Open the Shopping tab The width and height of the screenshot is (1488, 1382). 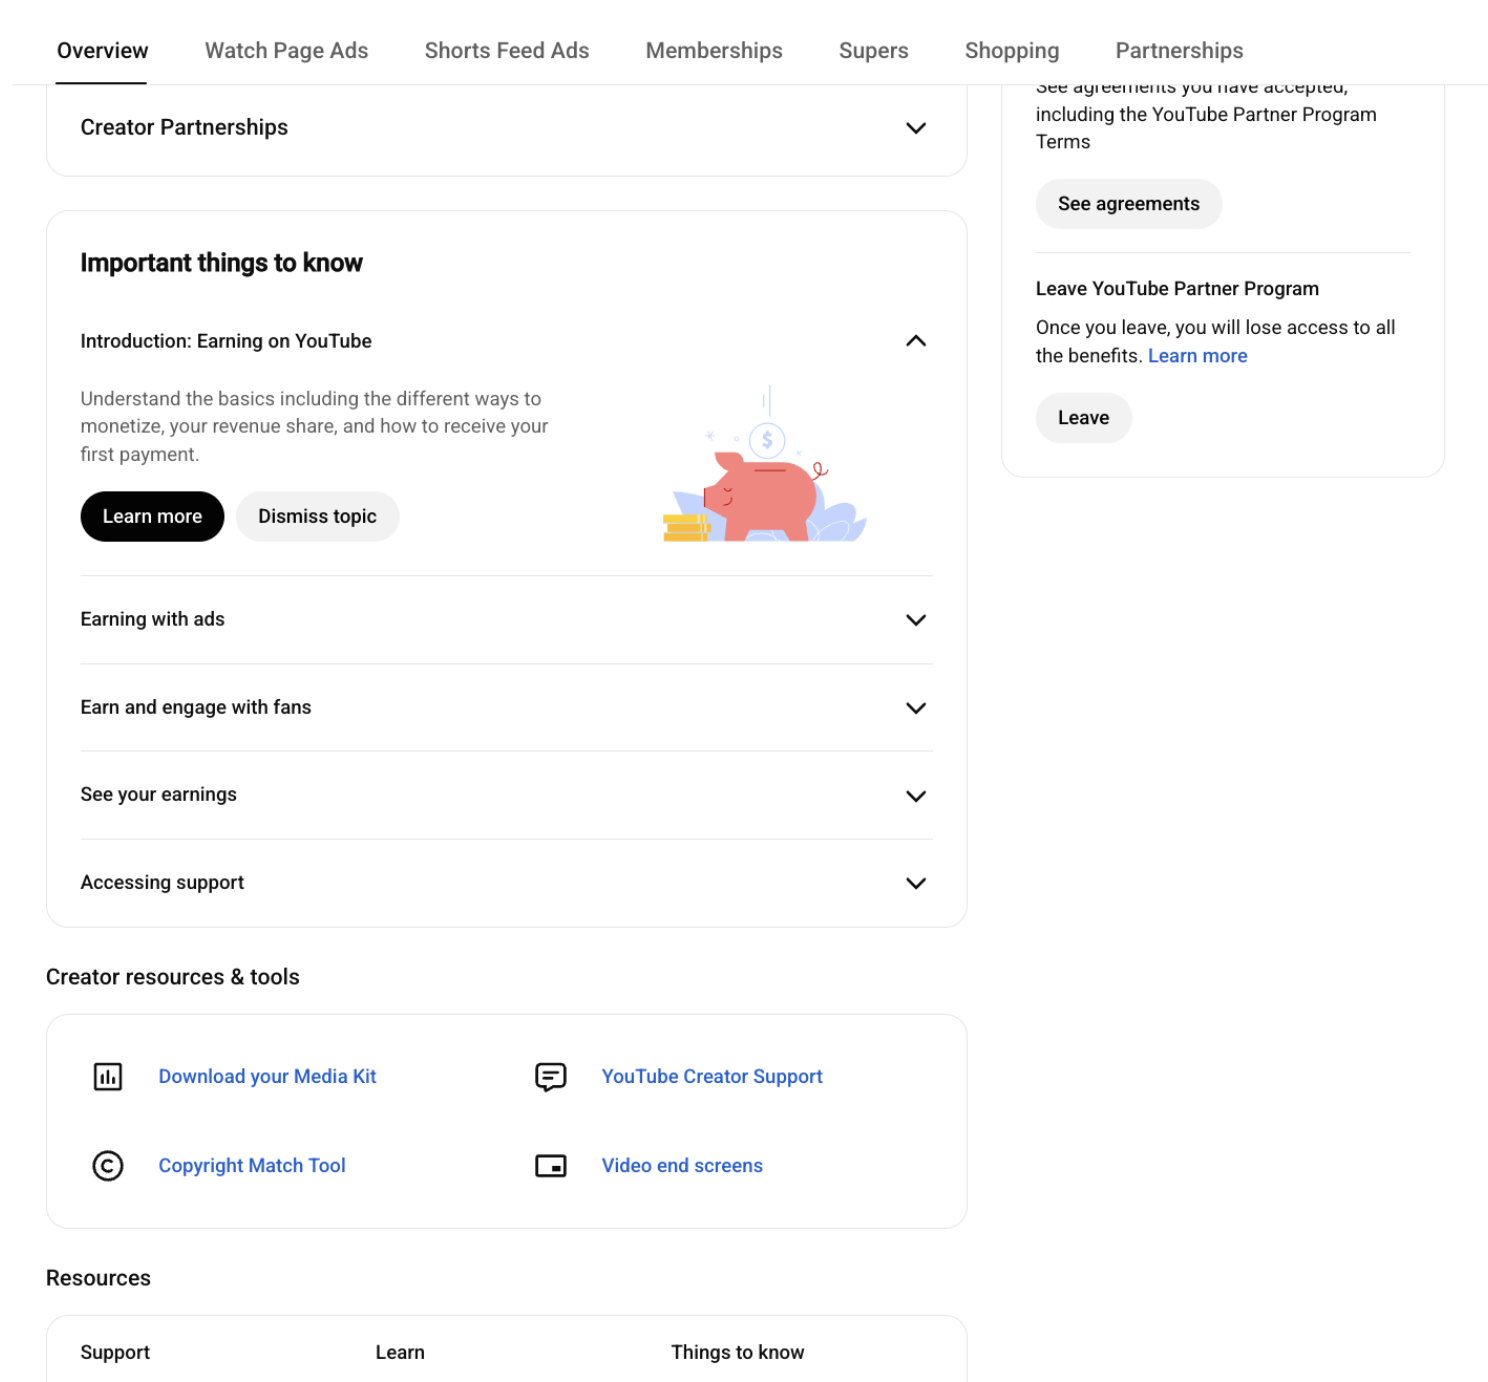(1012, 50)
